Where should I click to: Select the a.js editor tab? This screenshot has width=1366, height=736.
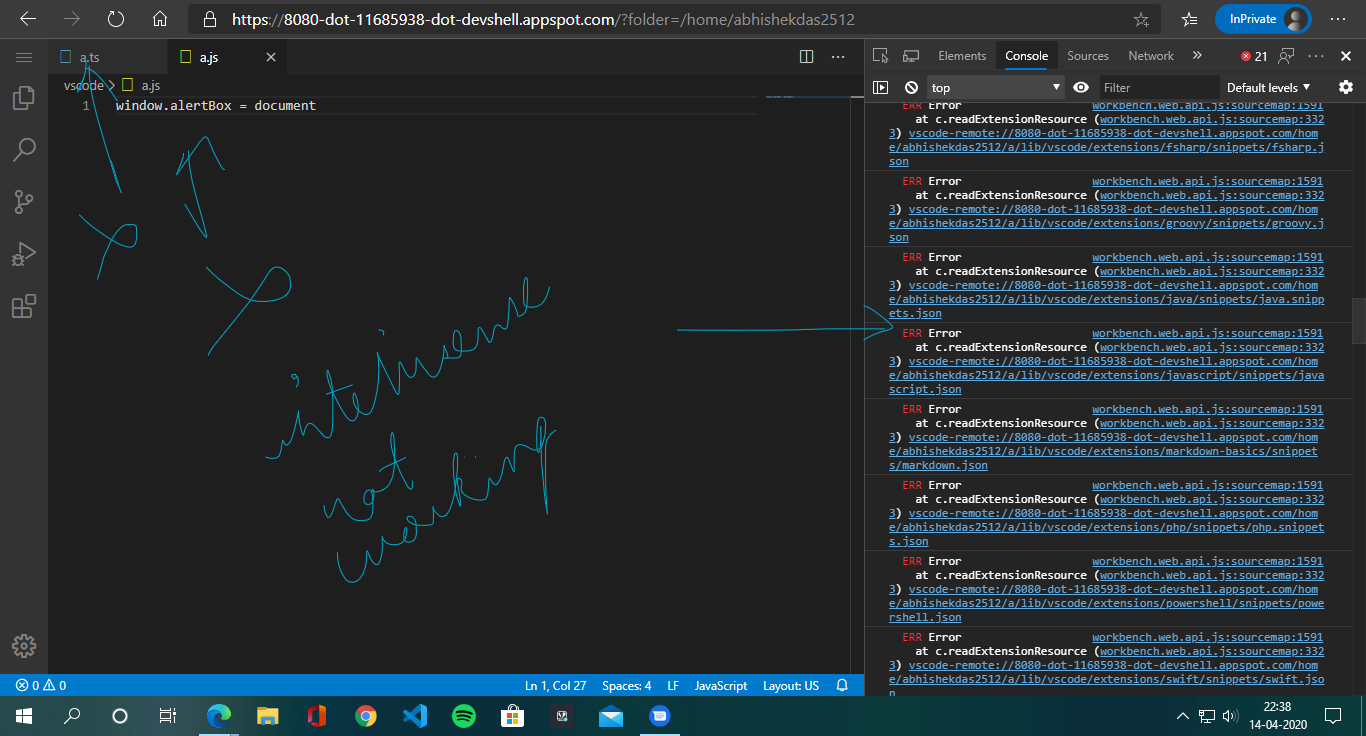[225, 58]
